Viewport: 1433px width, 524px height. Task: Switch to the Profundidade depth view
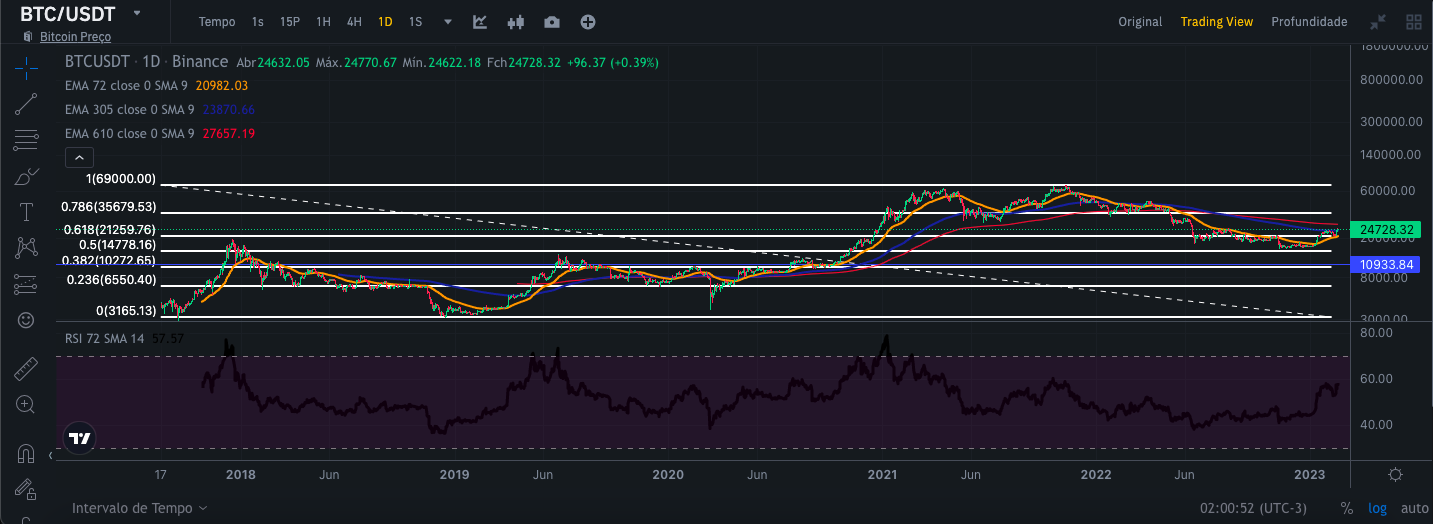pos(1309,21)
